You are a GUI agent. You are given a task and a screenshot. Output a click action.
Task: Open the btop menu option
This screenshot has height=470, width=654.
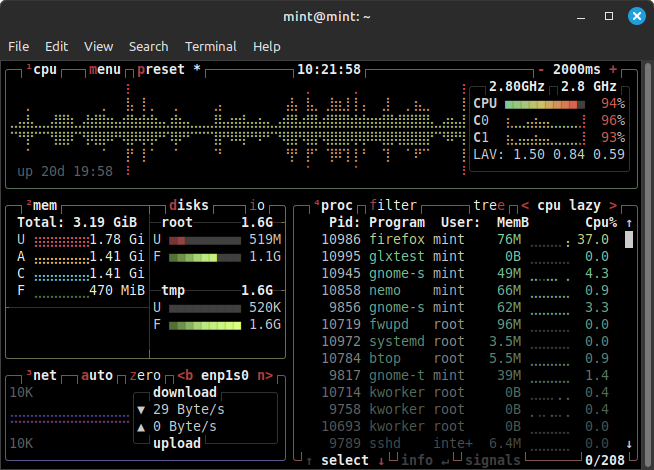point(104,69)
